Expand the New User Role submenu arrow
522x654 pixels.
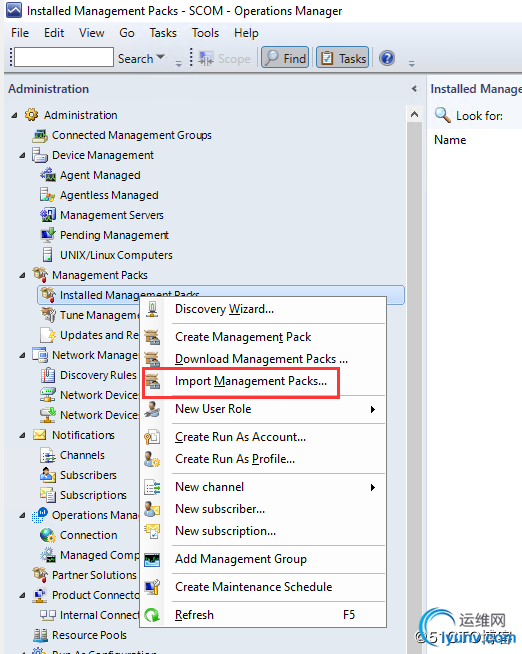point(373,409)
